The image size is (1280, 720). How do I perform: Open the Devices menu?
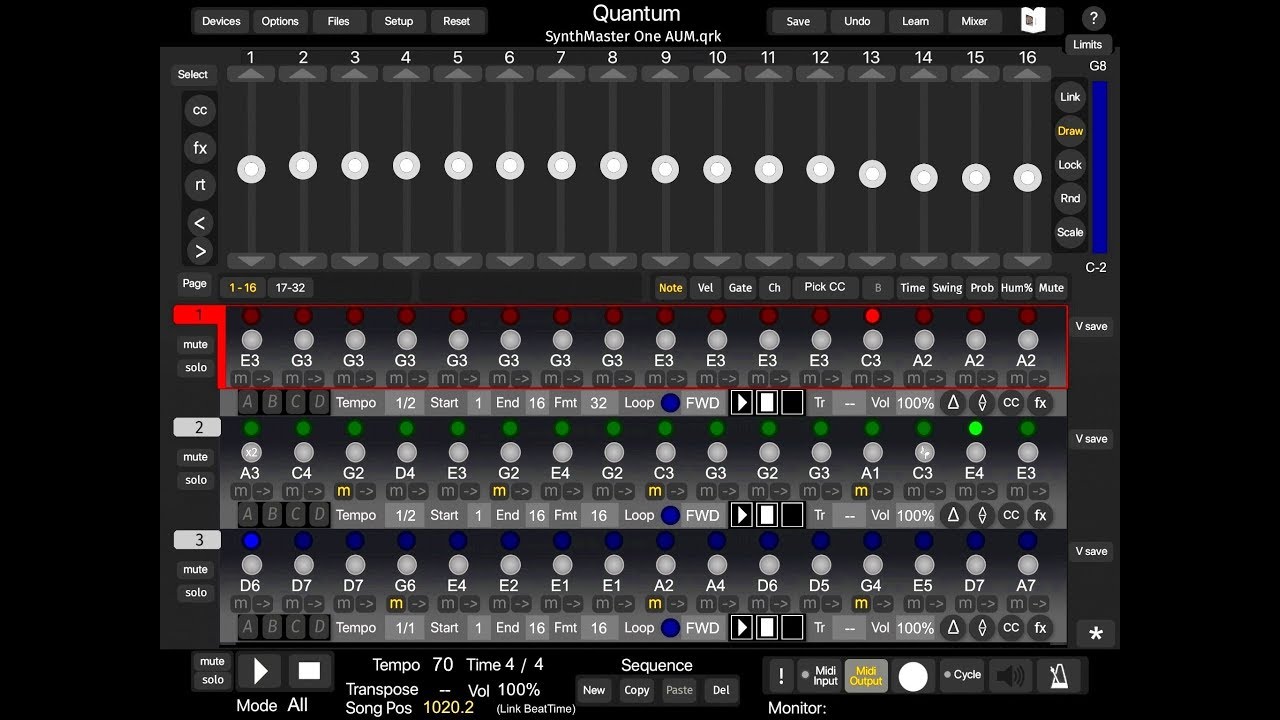(221, 21)
